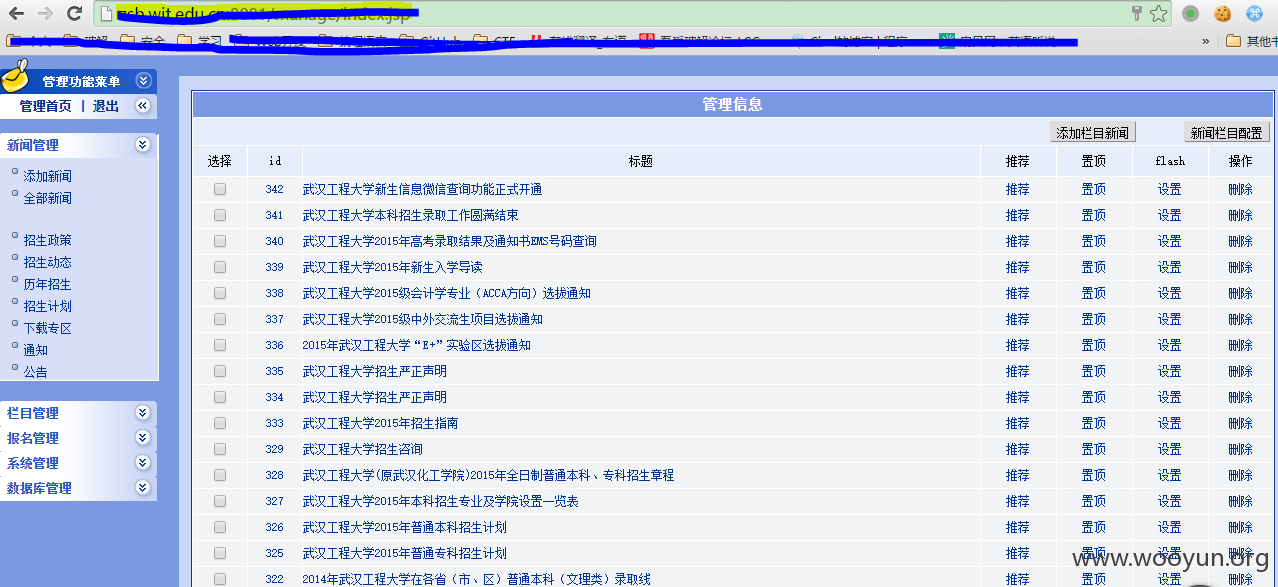Screen dimensions: 1278x587
Task: Click the saved-password key icon in address bar
Action: click(1137, 13)
